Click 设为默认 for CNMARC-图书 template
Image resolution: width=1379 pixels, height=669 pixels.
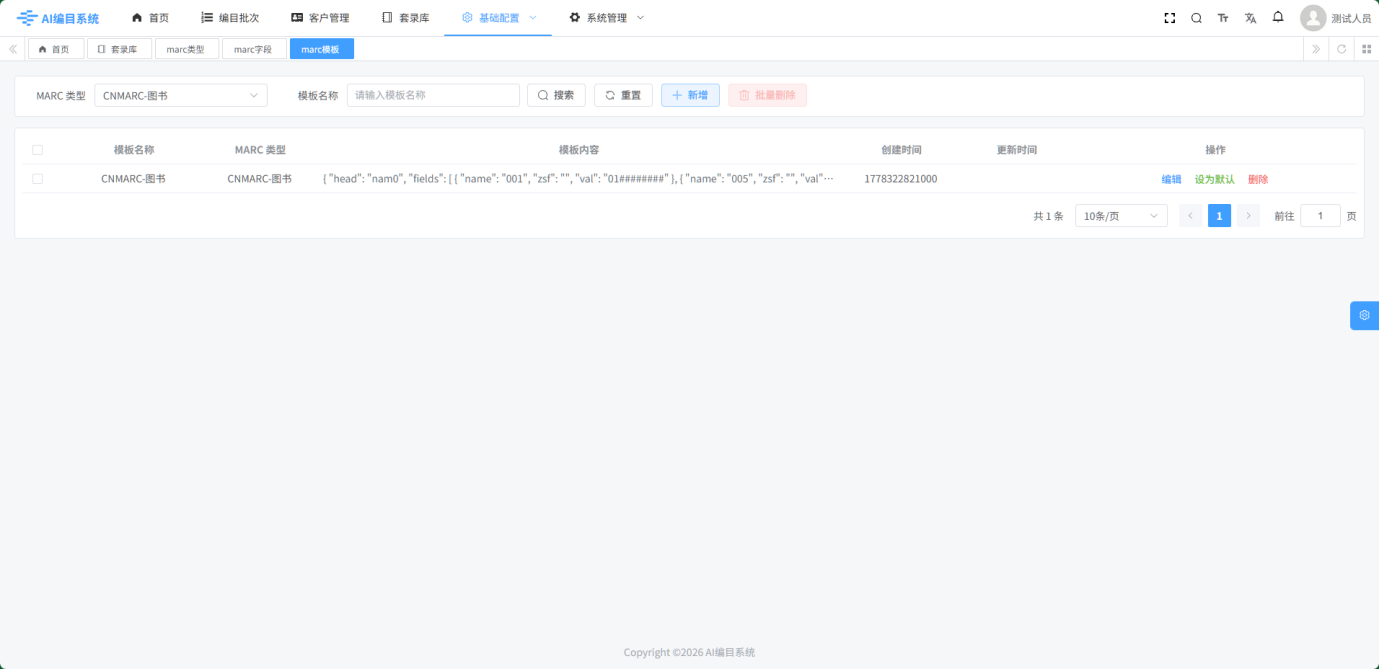click(x=1215, y=179)
